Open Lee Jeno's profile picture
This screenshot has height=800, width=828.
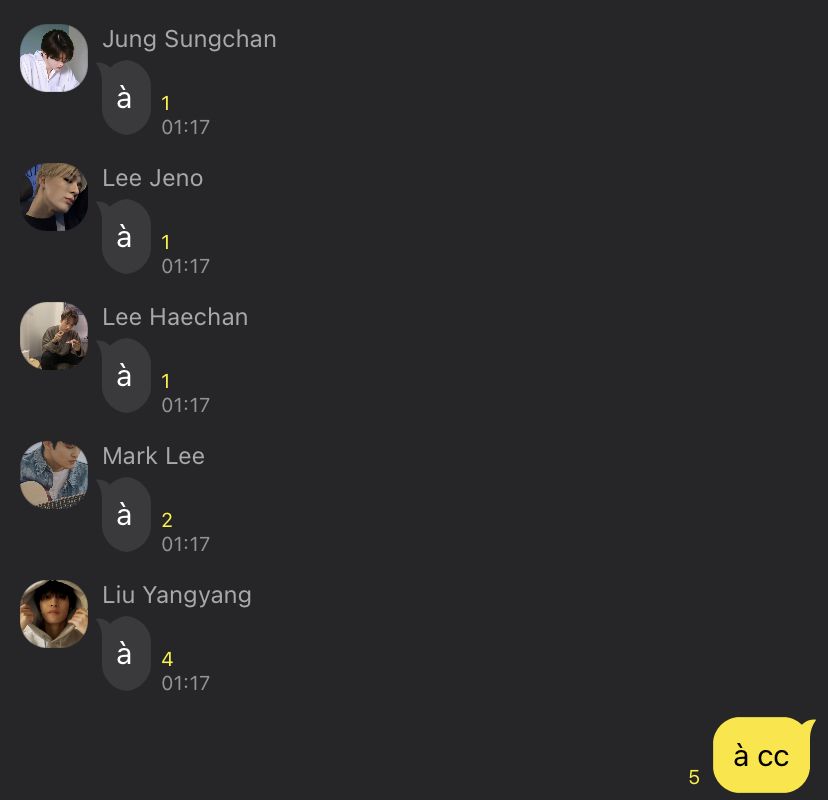[x=54, y=197]
